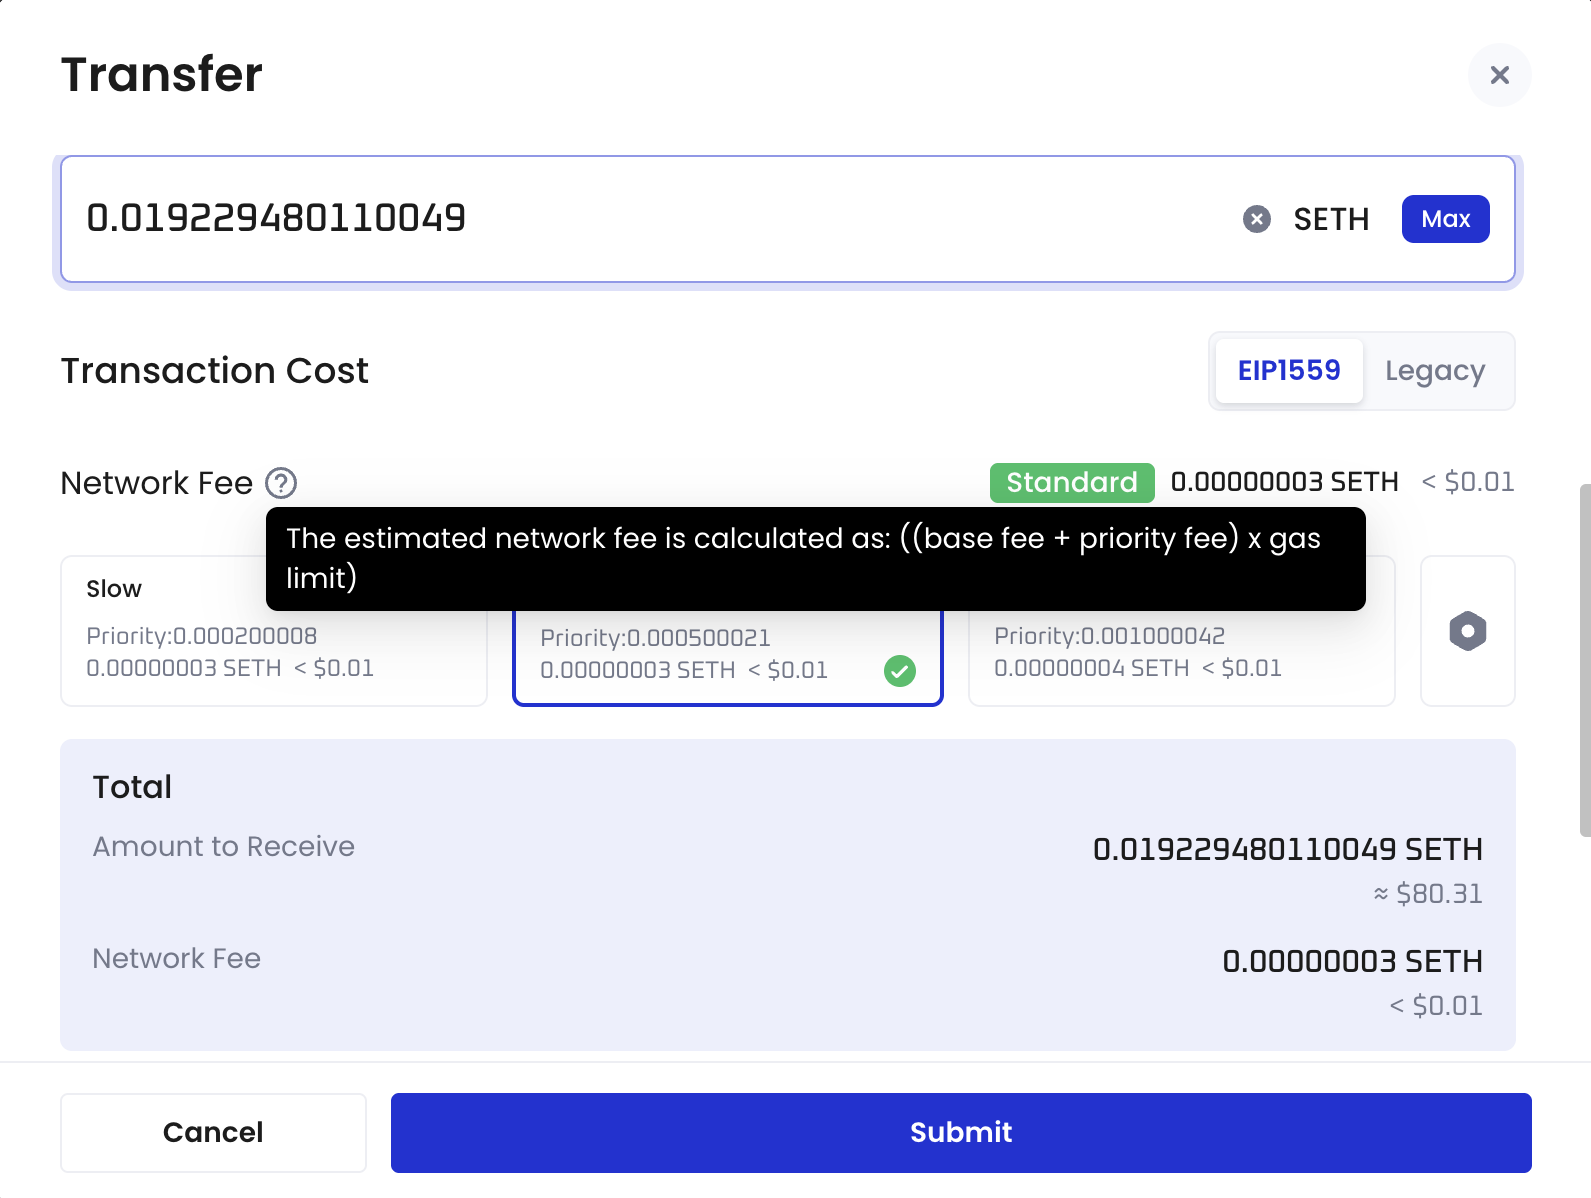Click the Standard fee status badge
Image resolution: width=1591 pixels, height=1198 pixels.
tap(1071, 482)
